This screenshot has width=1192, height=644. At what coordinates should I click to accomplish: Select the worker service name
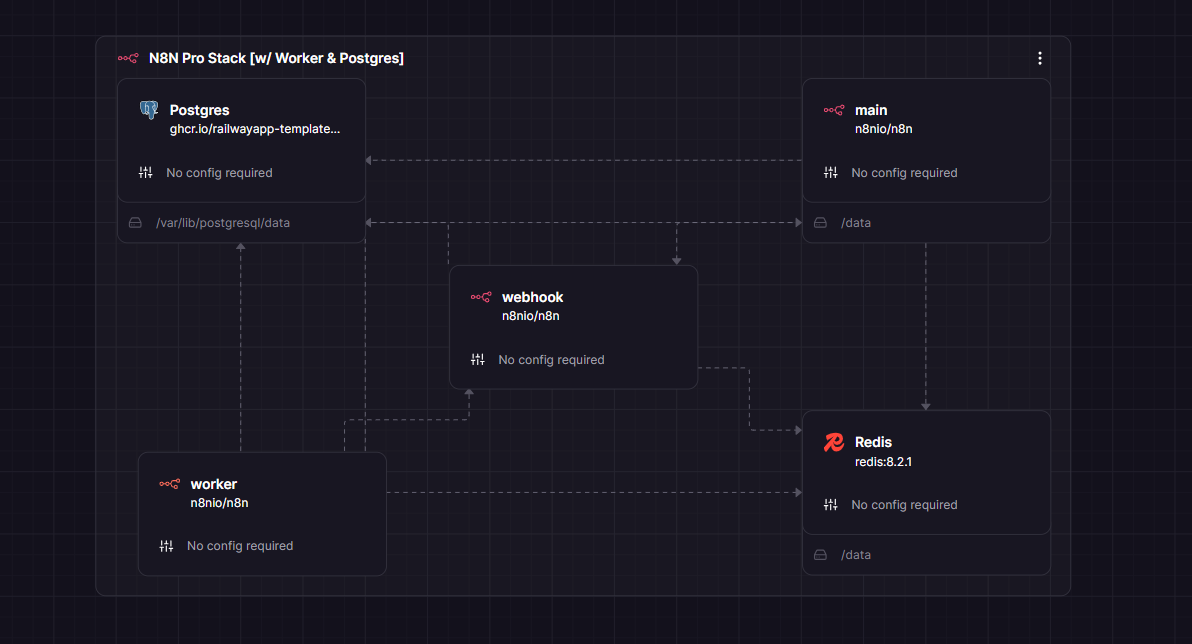[x=214, y=484]
